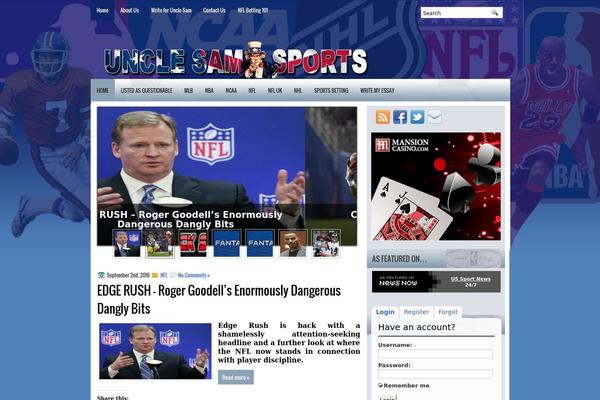Open About Us in the top menu

(x=129, y=10)
